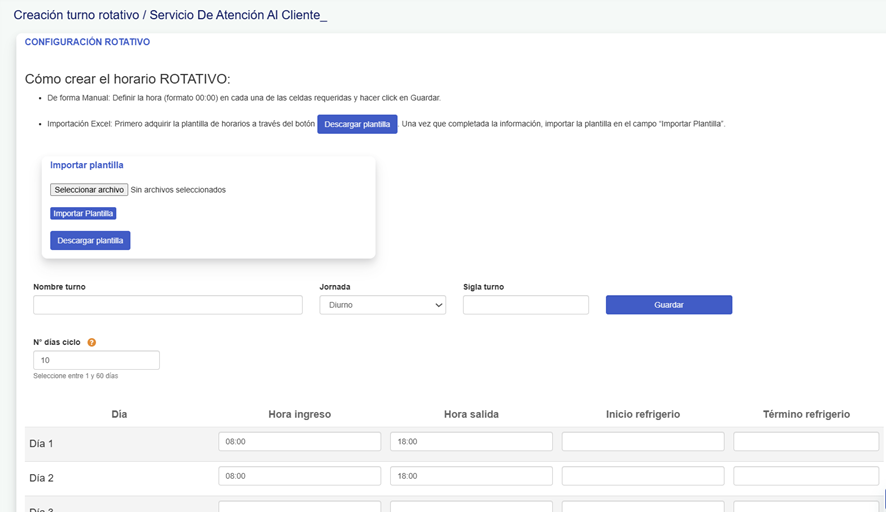Open the Jornada dropdown showing Diurno

tap(382, 305)
